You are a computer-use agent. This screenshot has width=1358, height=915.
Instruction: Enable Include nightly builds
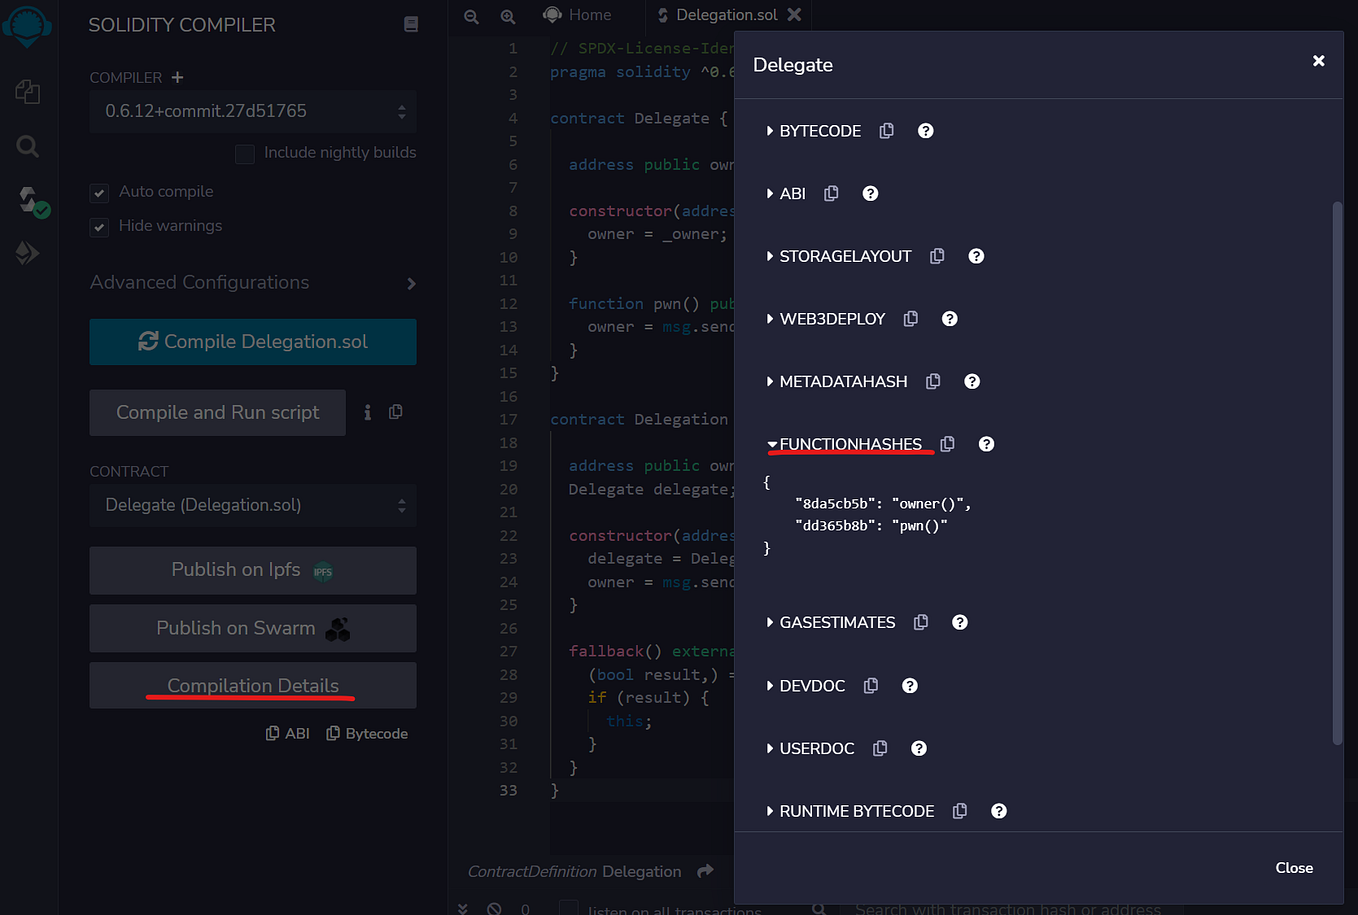click(x=245, y=154)
